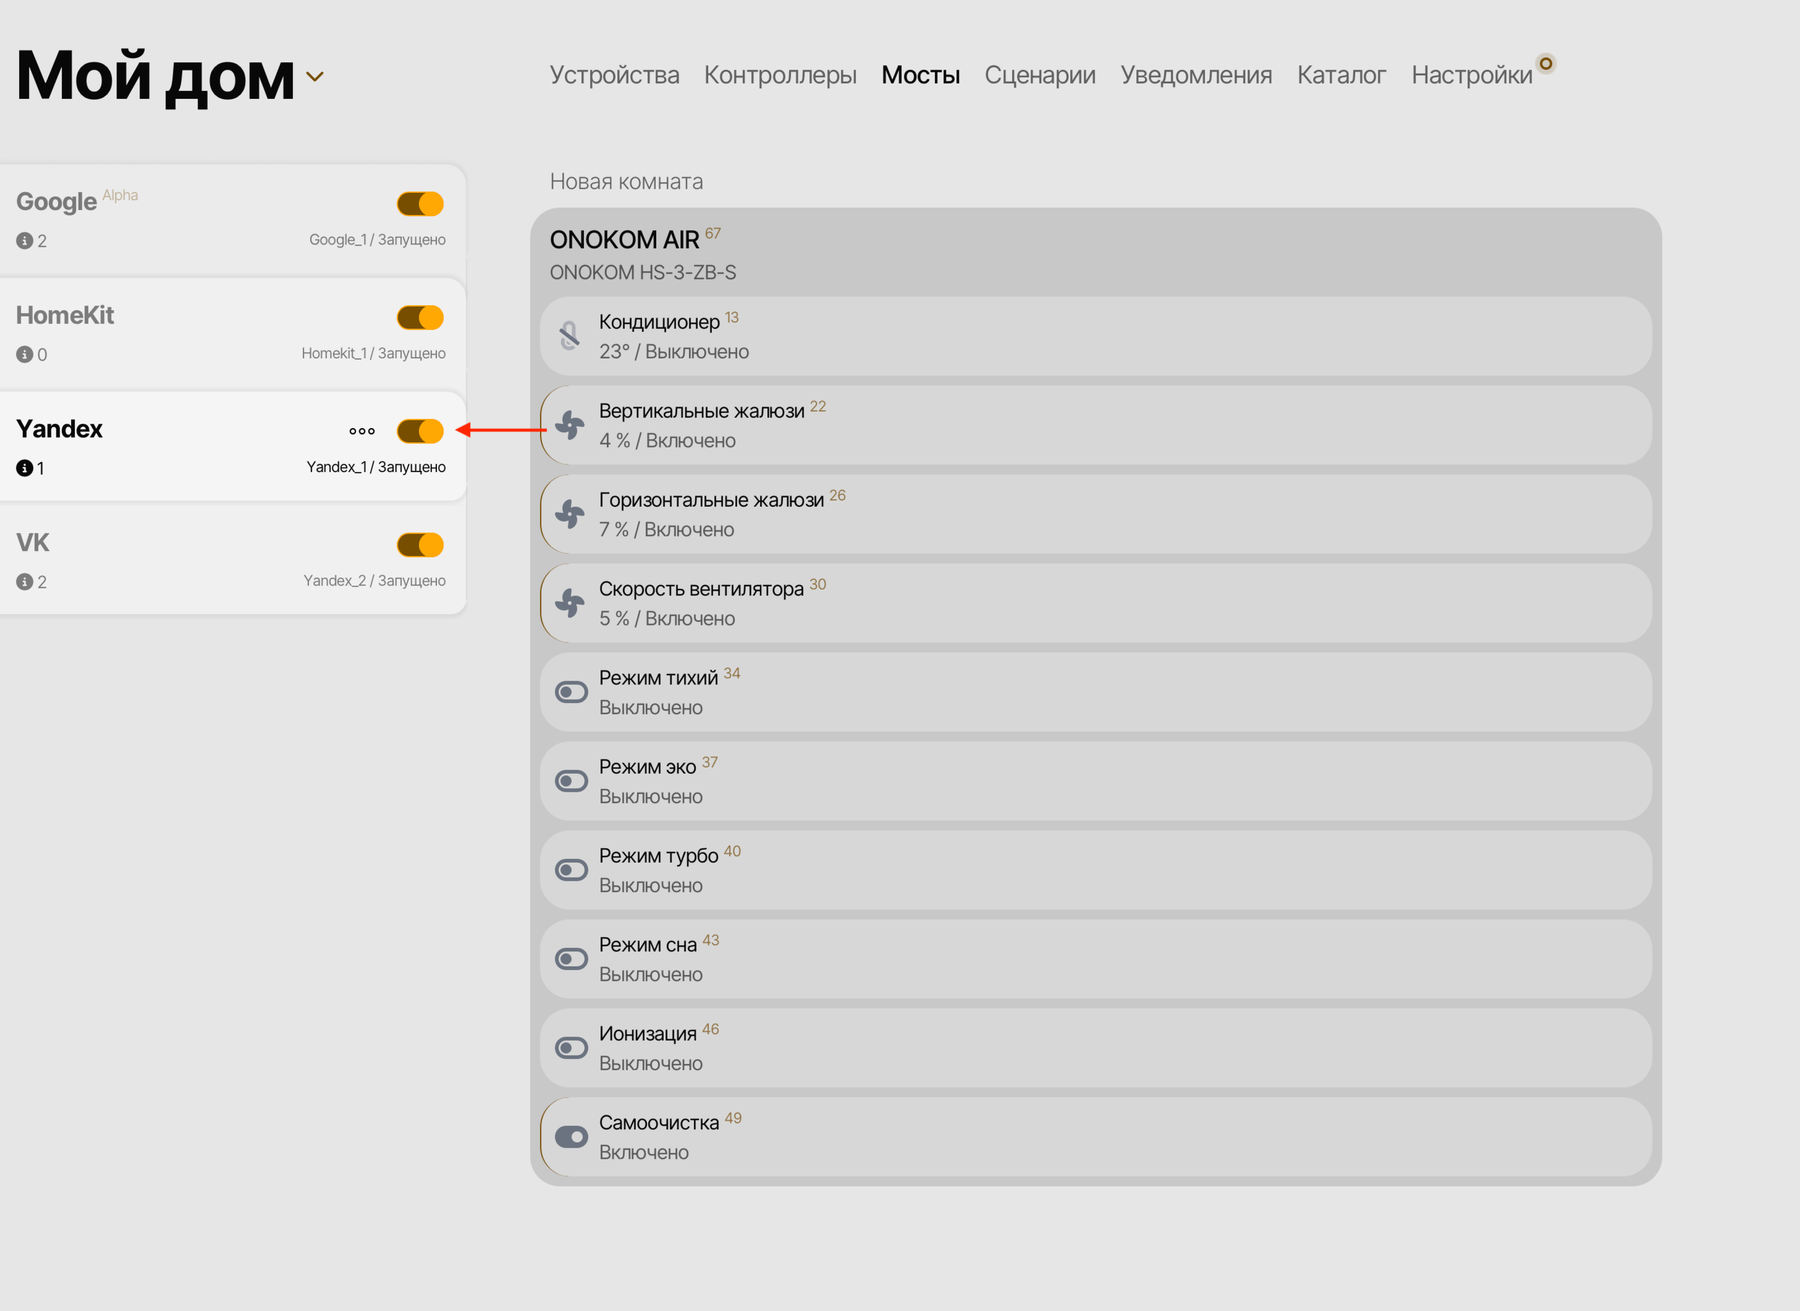Click the Вертикальные жалюзи fan icon
1800x1311 pixels.
pos(570,425)
